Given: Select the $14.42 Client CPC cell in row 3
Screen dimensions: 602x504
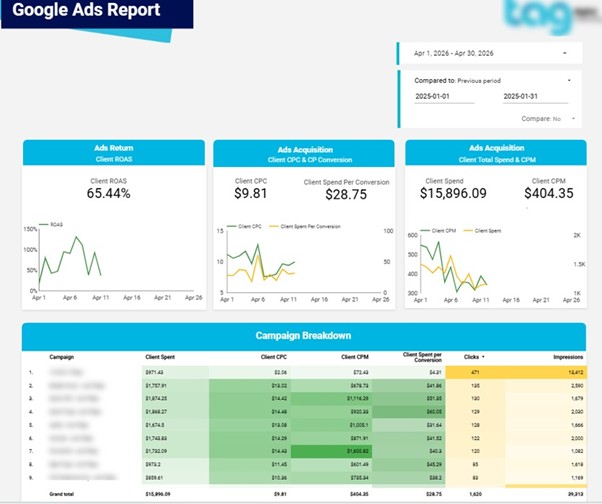Looking at the screenshot, I should click(250, 399).
